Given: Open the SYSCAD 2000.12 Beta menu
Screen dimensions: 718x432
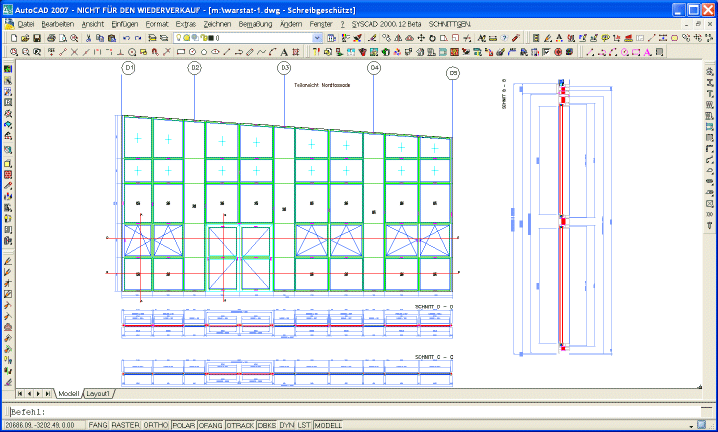Looking at the screenshot, I should (x=386, y=24).
